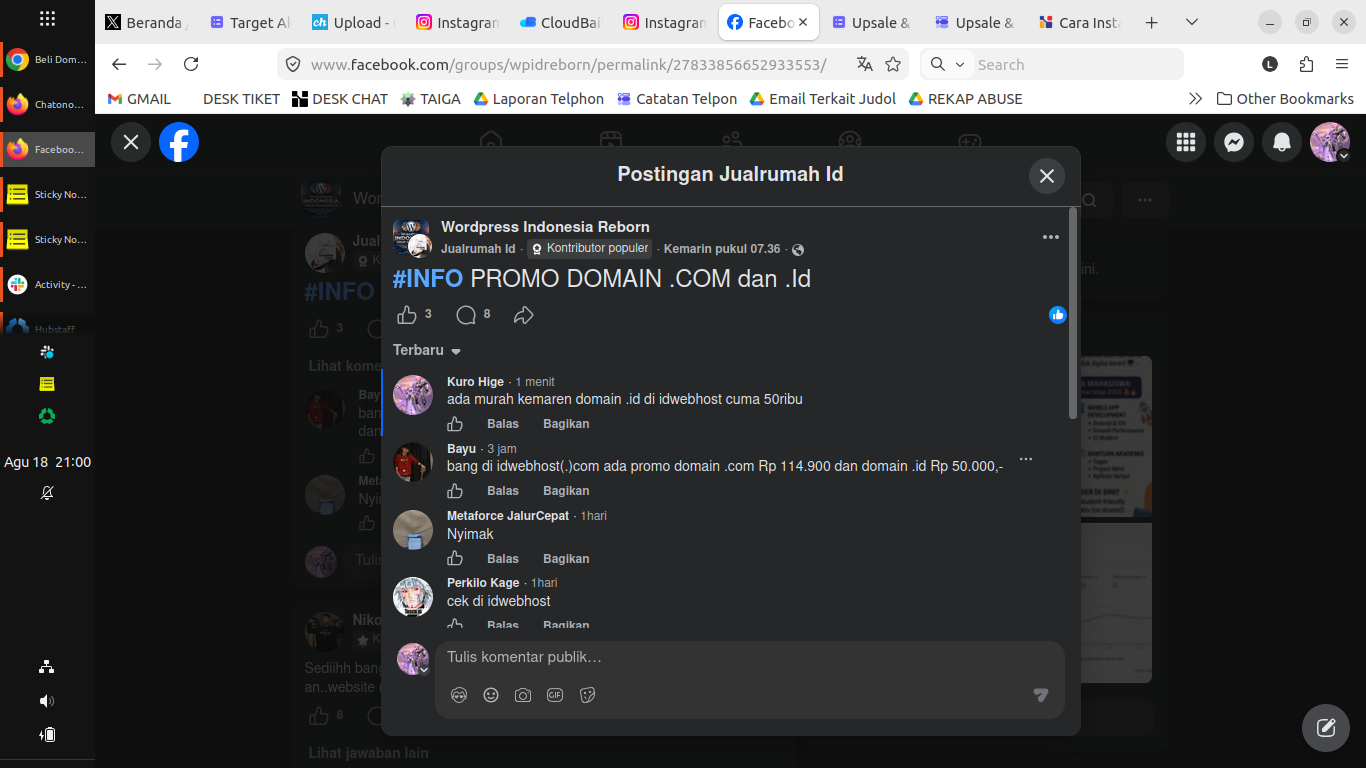Viewport: 1366px width, 768px height.
Task: Open the #INFO hashtag link
Action: [x=428, y=279]
